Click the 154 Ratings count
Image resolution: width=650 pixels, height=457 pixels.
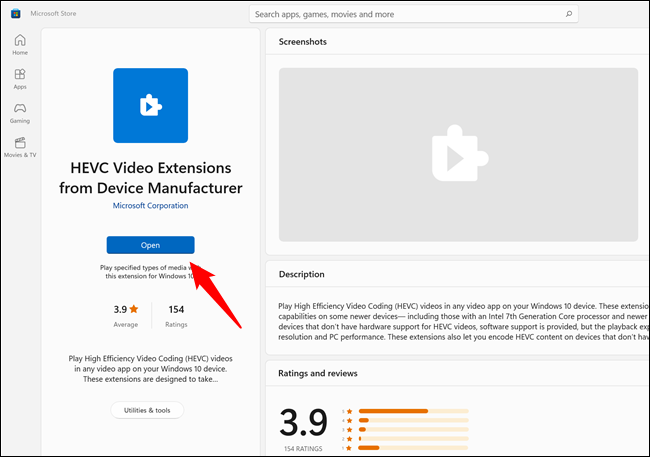point(176,315)
